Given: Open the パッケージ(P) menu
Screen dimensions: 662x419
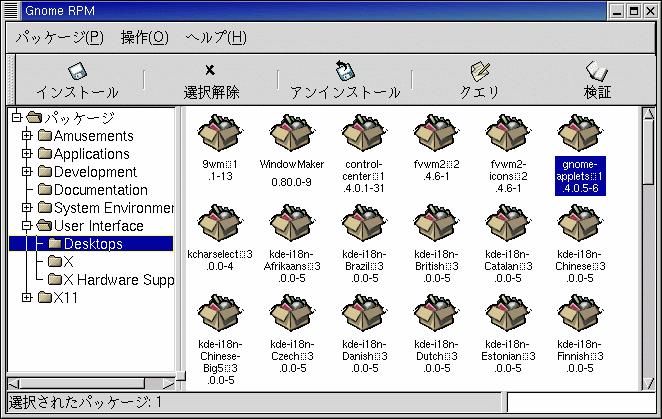Looking at the screenshot, I should pyautogui.click(x=59, y=38).
